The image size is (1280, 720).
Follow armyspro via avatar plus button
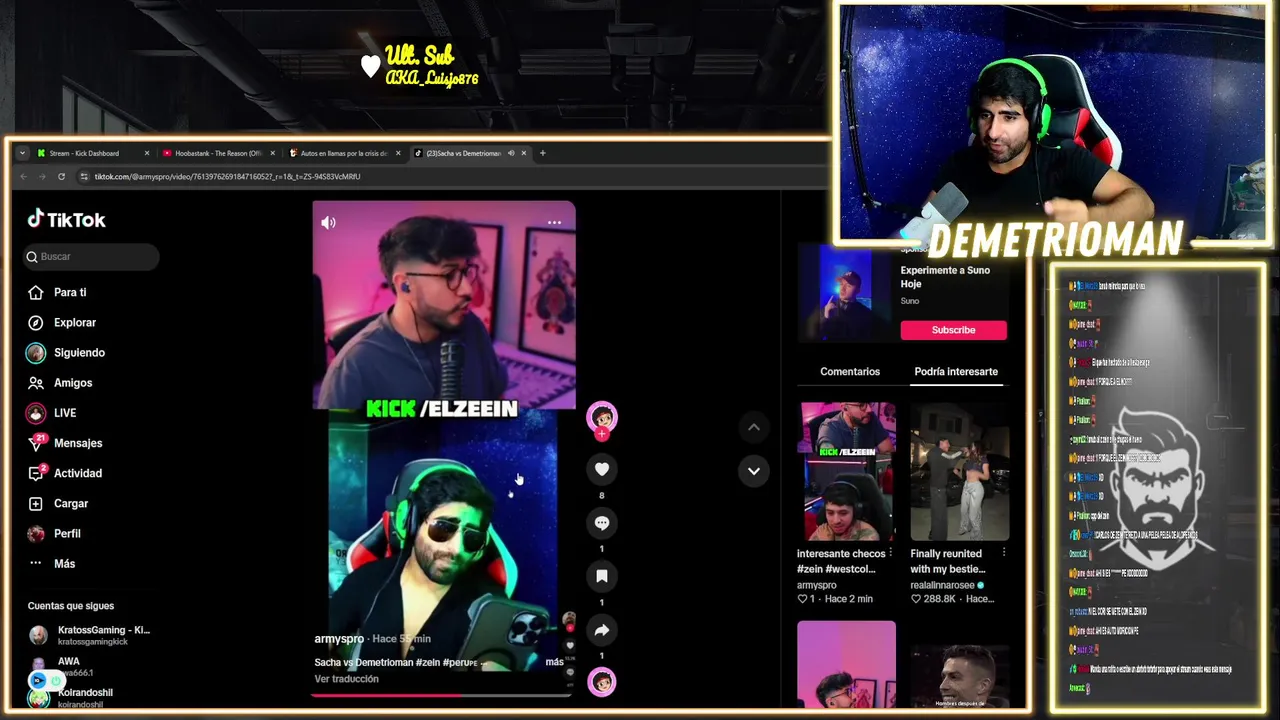[602, 434]
